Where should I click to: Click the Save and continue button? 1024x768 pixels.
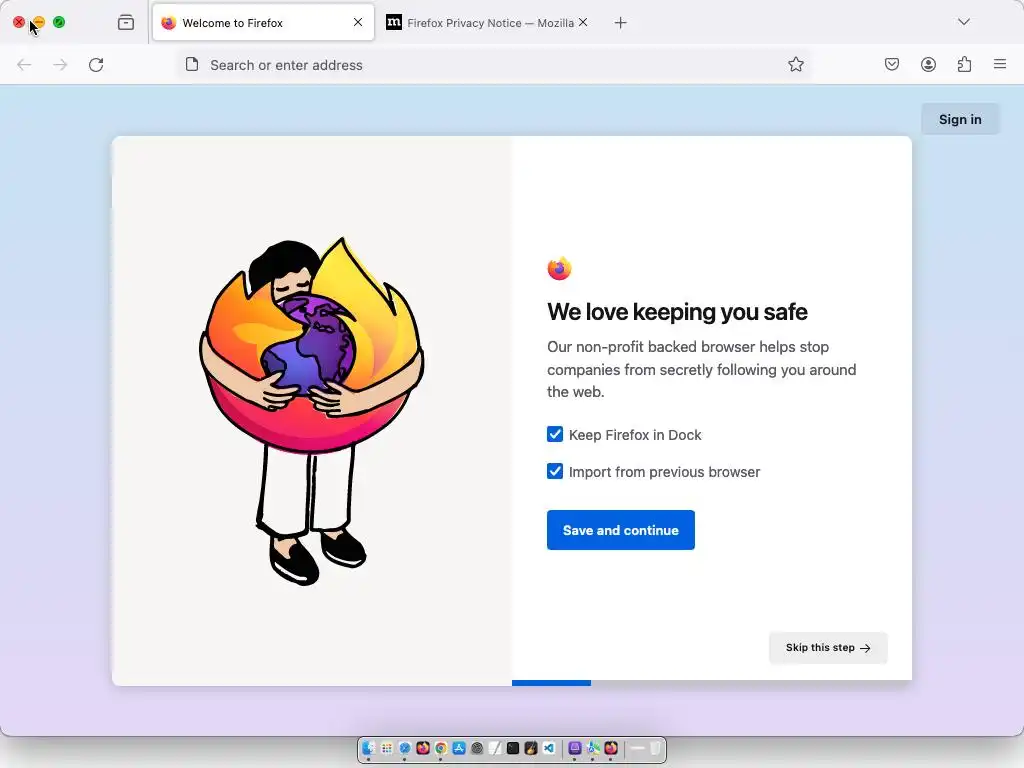[x=620, y=530]
